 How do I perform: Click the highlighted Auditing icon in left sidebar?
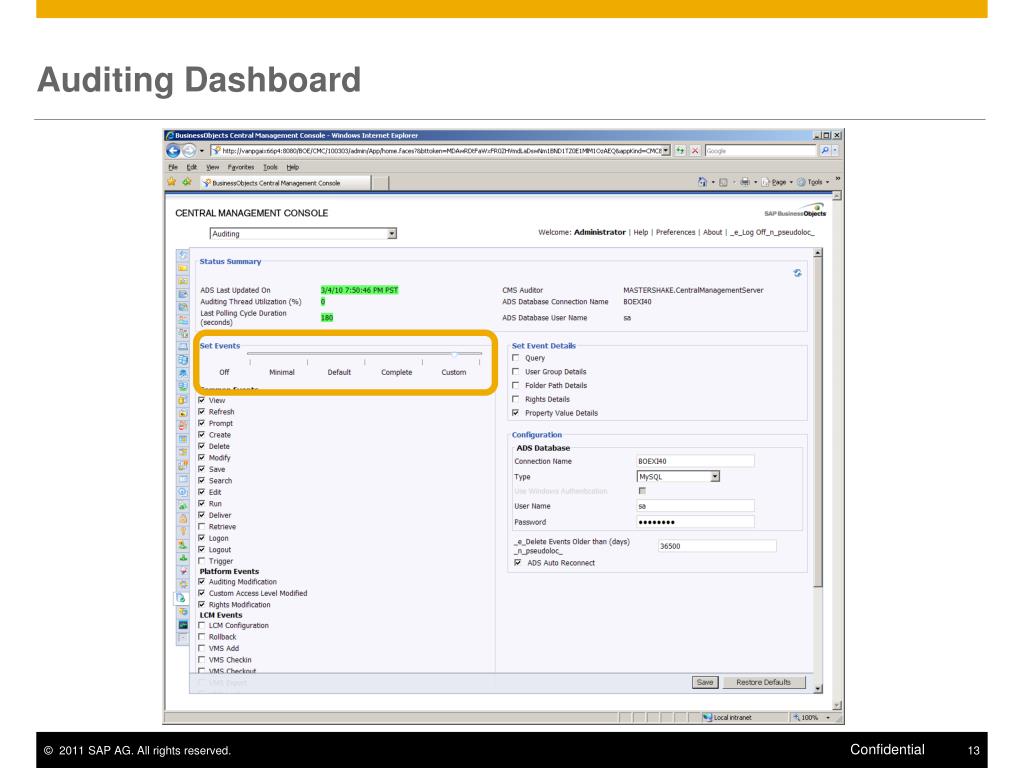[x=182, y=598]
